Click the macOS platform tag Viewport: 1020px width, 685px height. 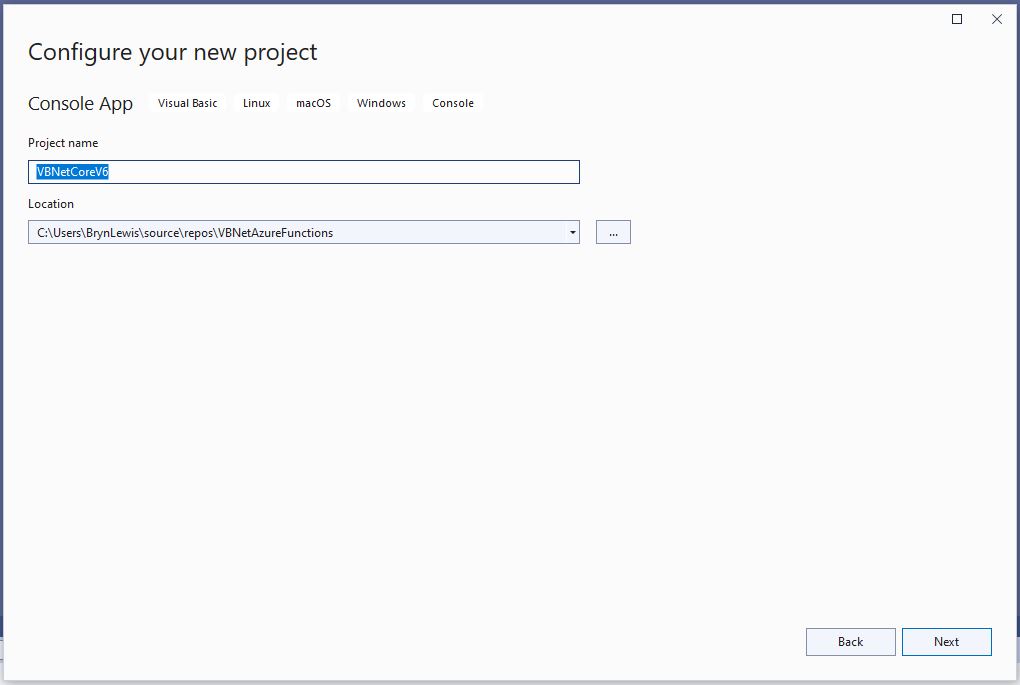tap(313, 103)
